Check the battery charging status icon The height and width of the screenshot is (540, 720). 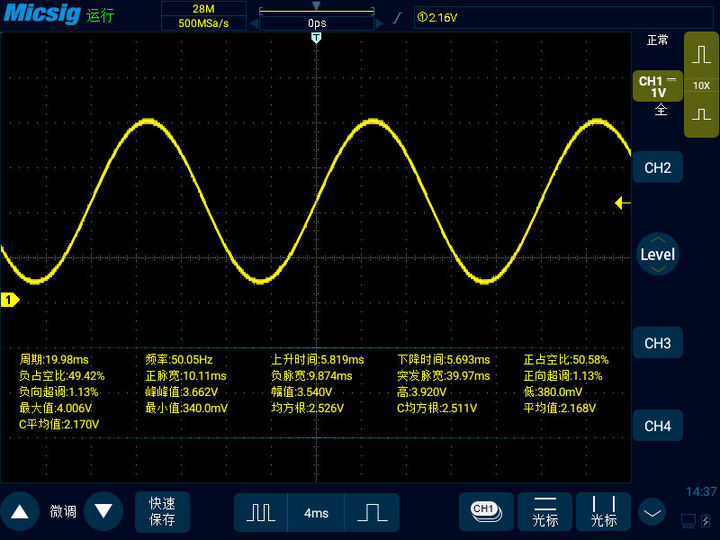[x=706, y=521]
